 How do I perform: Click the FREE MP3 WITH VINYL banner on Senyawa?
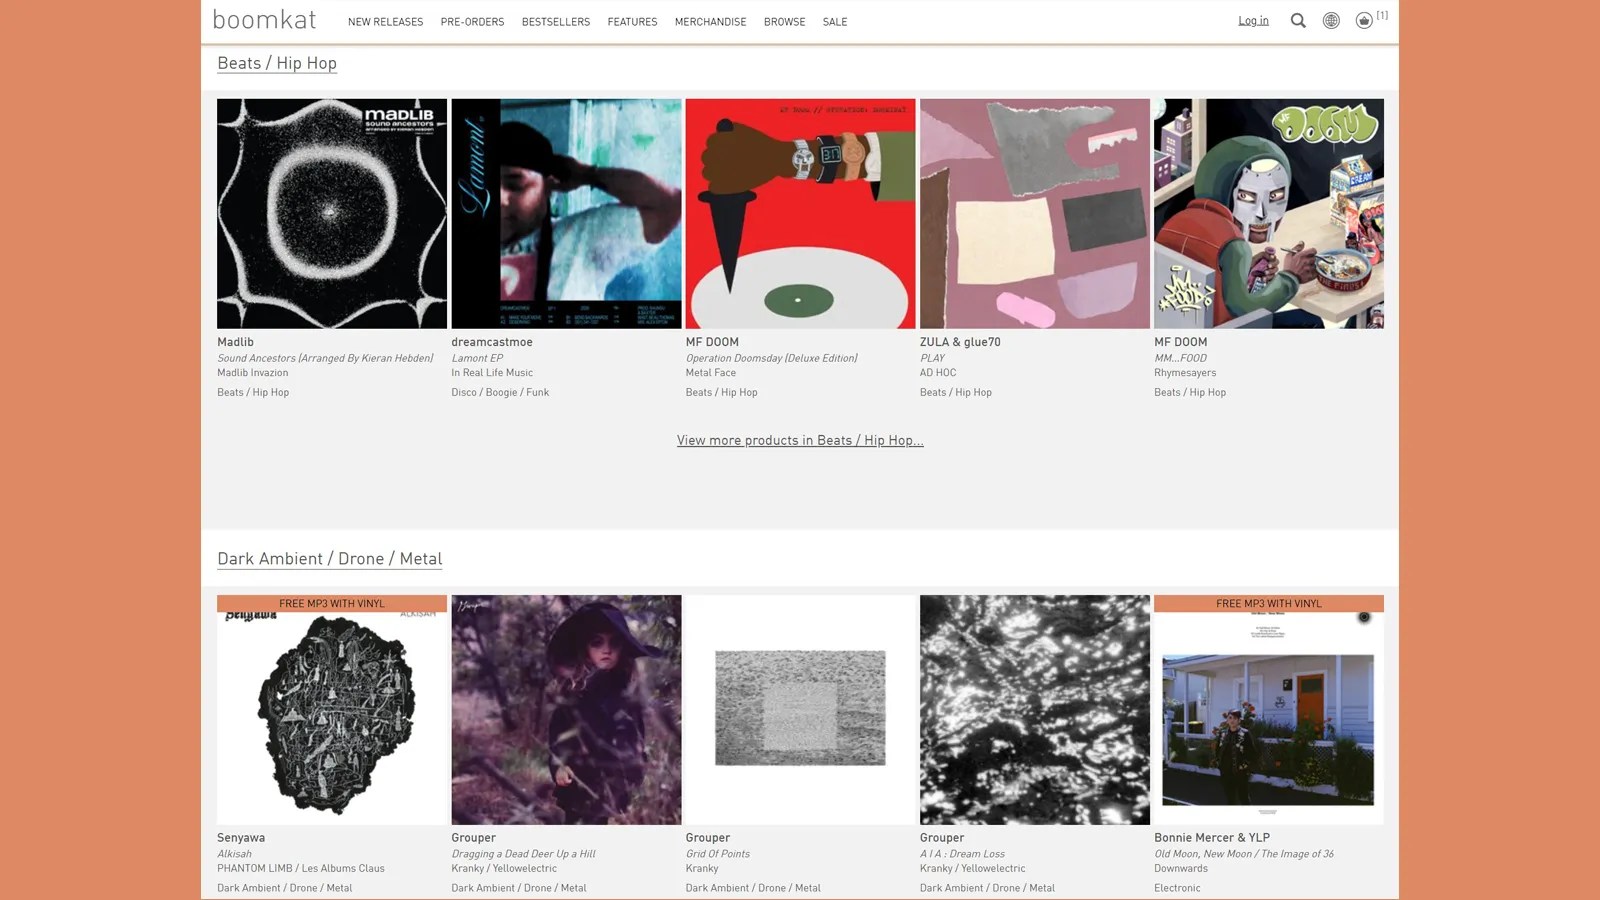coord(331,603)
